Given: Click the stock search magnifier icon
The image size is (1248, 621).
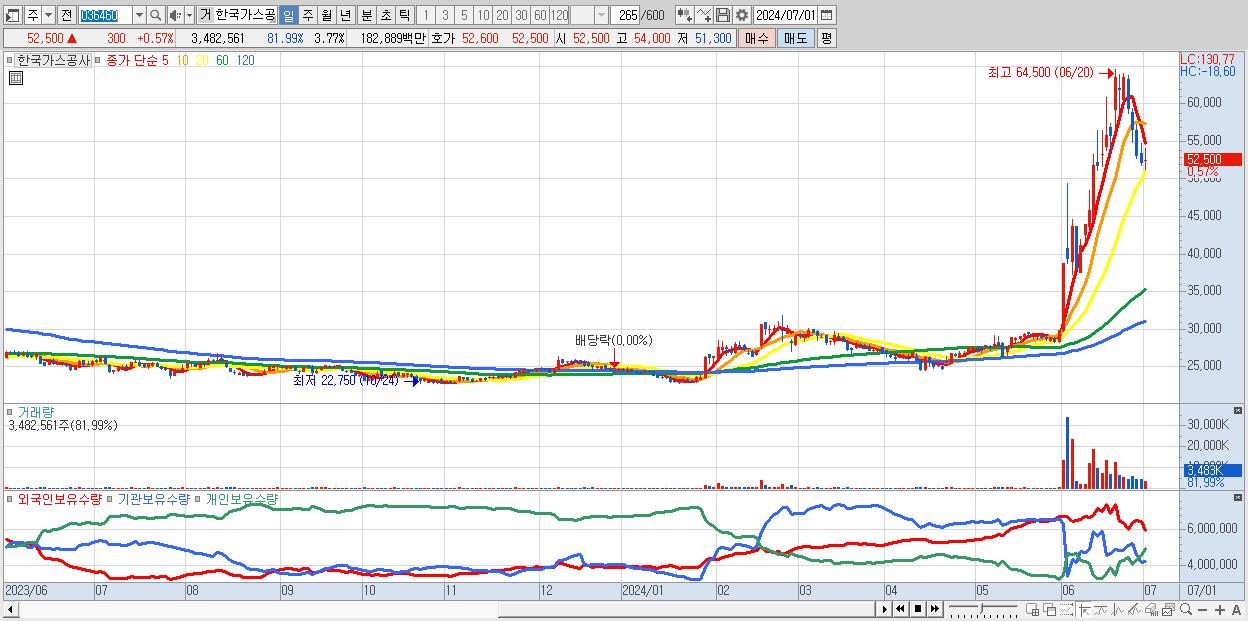Looking at the screenshot, I should (x=155, y=15).
